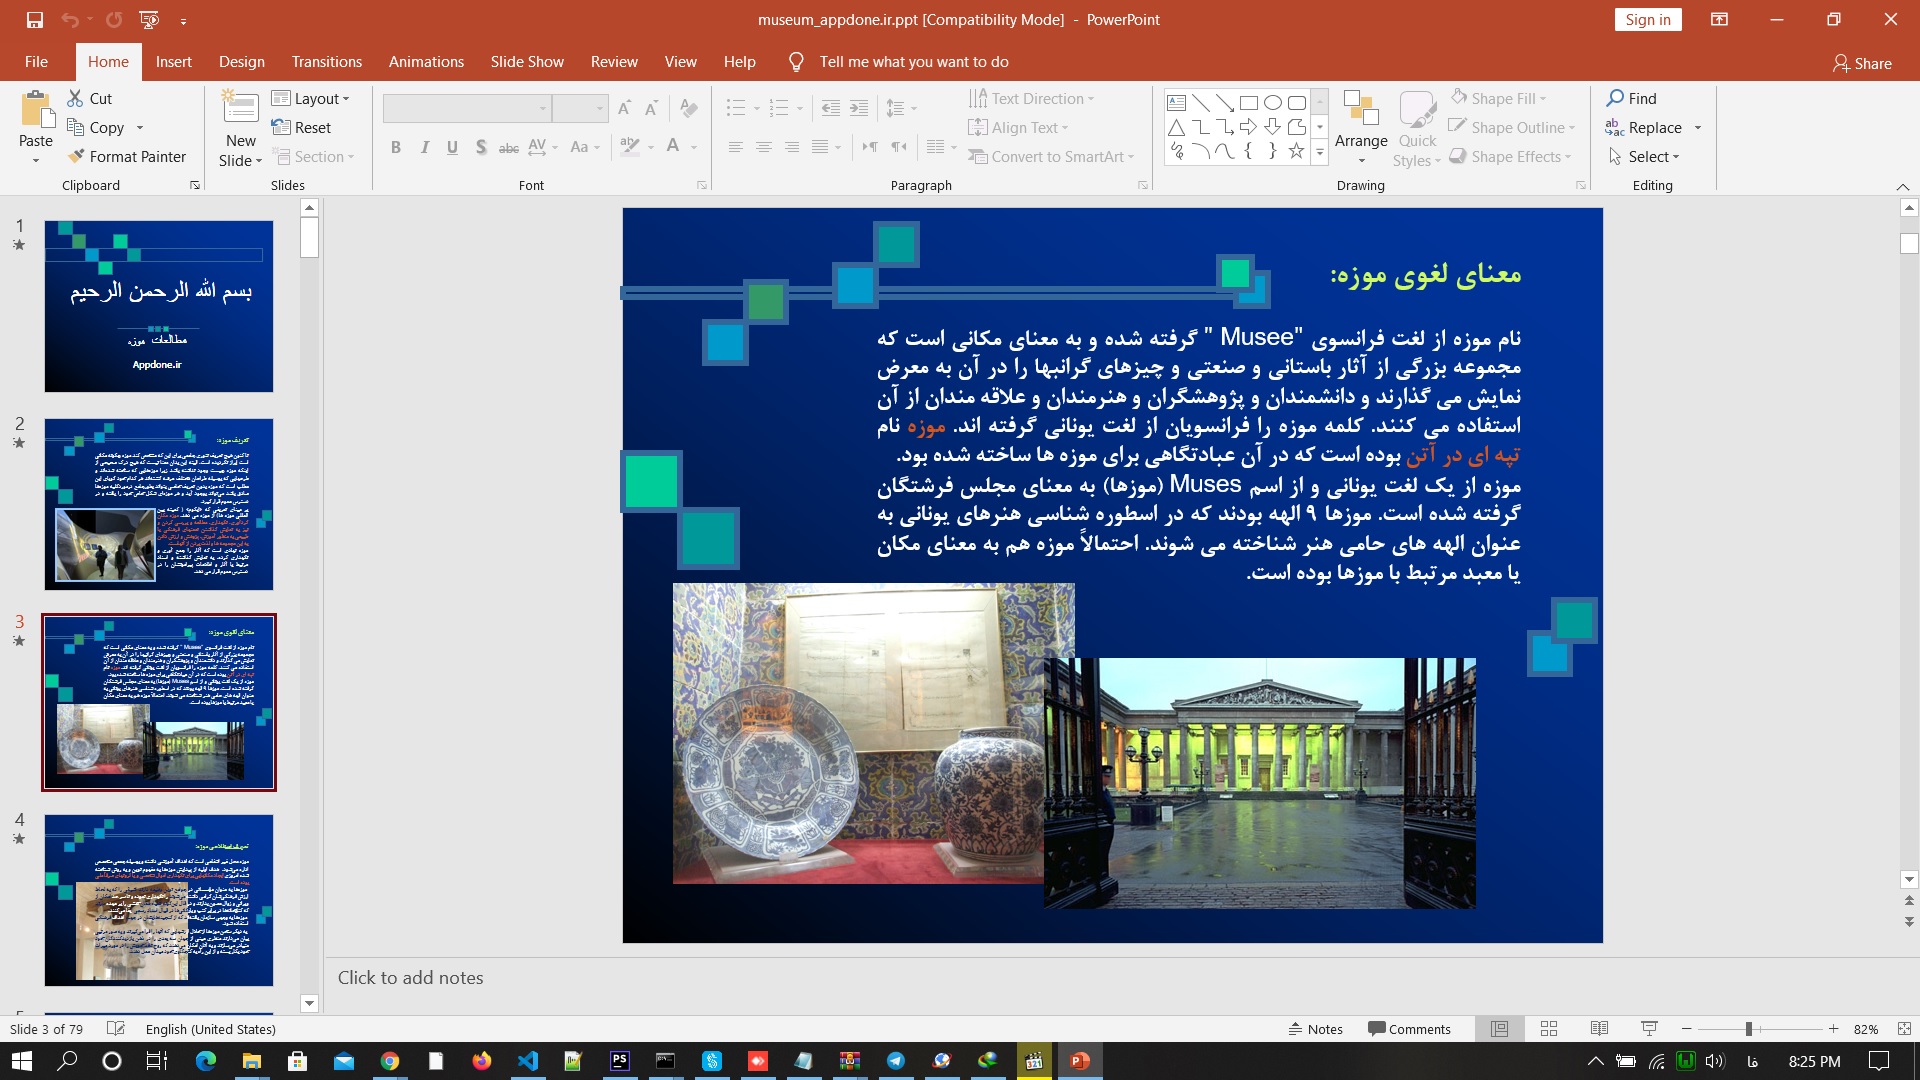
Task: Click the Share button
Action: (x=1862, y=63)
